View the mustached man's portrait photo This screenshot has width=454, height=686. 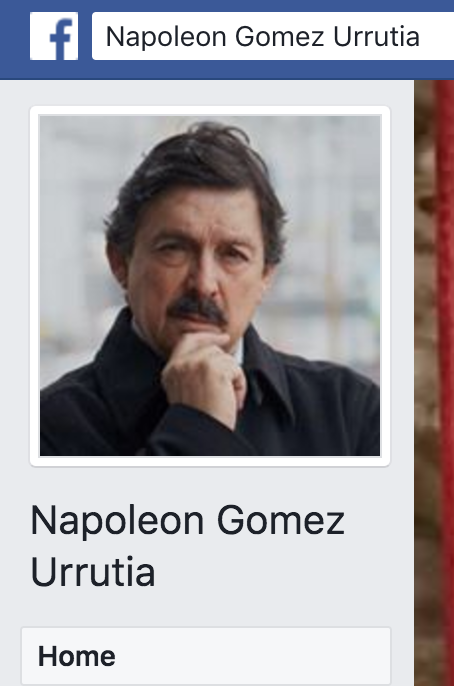(x=210, y=286)
